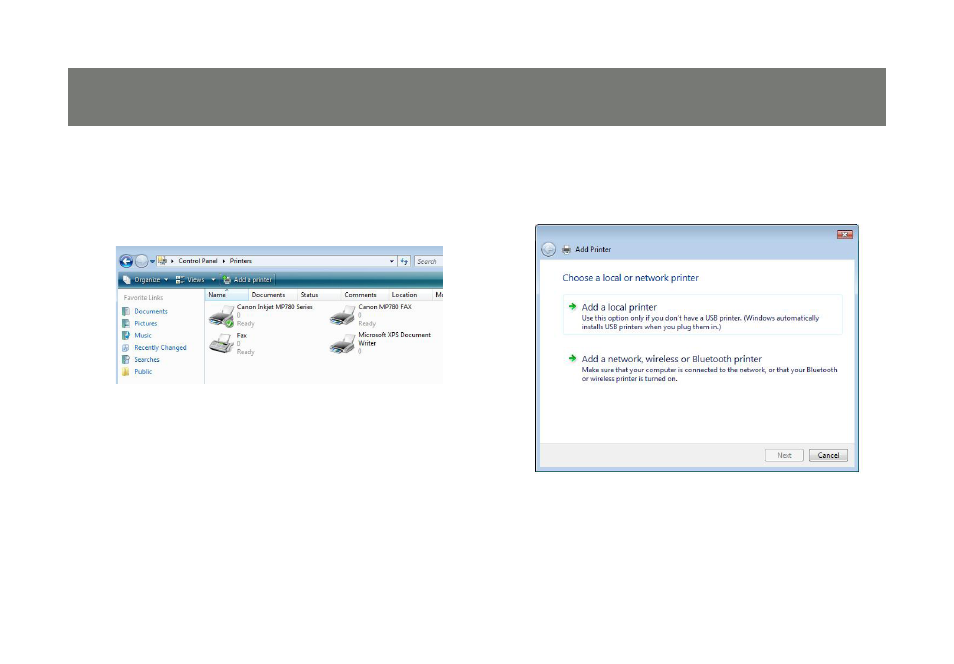Open address bar history dropdown arrow
The image size is (954, 664).
pos(392,261)
